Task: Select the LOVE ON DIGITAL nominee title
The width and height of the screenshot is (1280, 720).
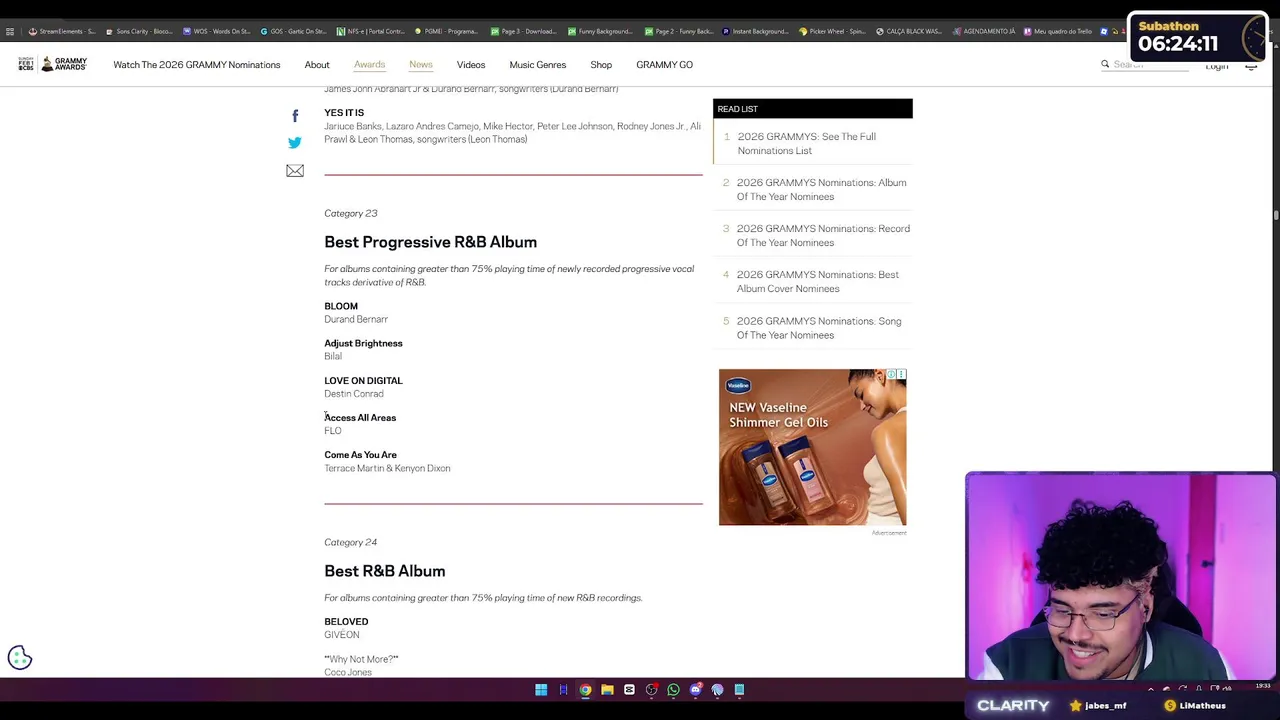Action: [x=363, y=380]
